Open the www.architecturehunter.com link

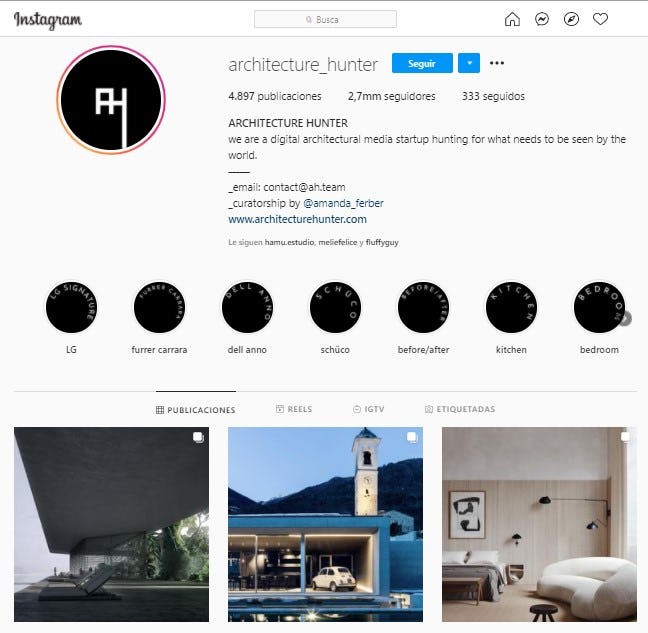pyautogui.click(x=298, y=219)
